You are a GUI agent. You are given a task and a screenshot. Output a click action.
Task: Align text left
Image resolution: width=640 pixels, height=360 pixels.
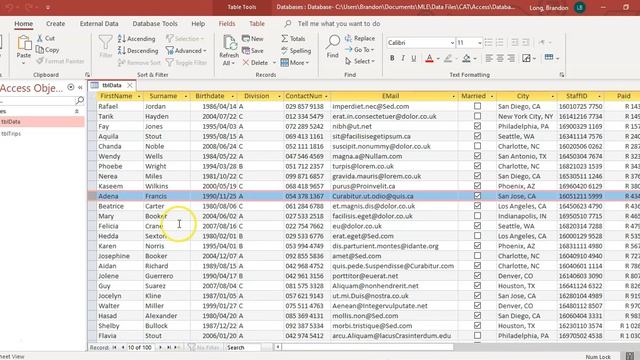coord(489,58)
